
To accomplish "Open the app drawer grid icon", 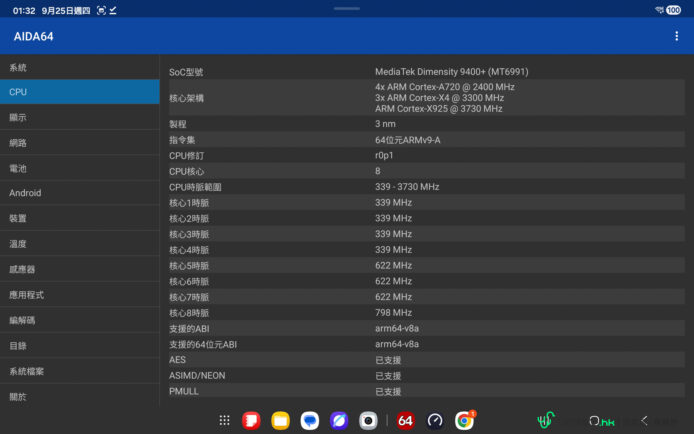I will point(224,420).
